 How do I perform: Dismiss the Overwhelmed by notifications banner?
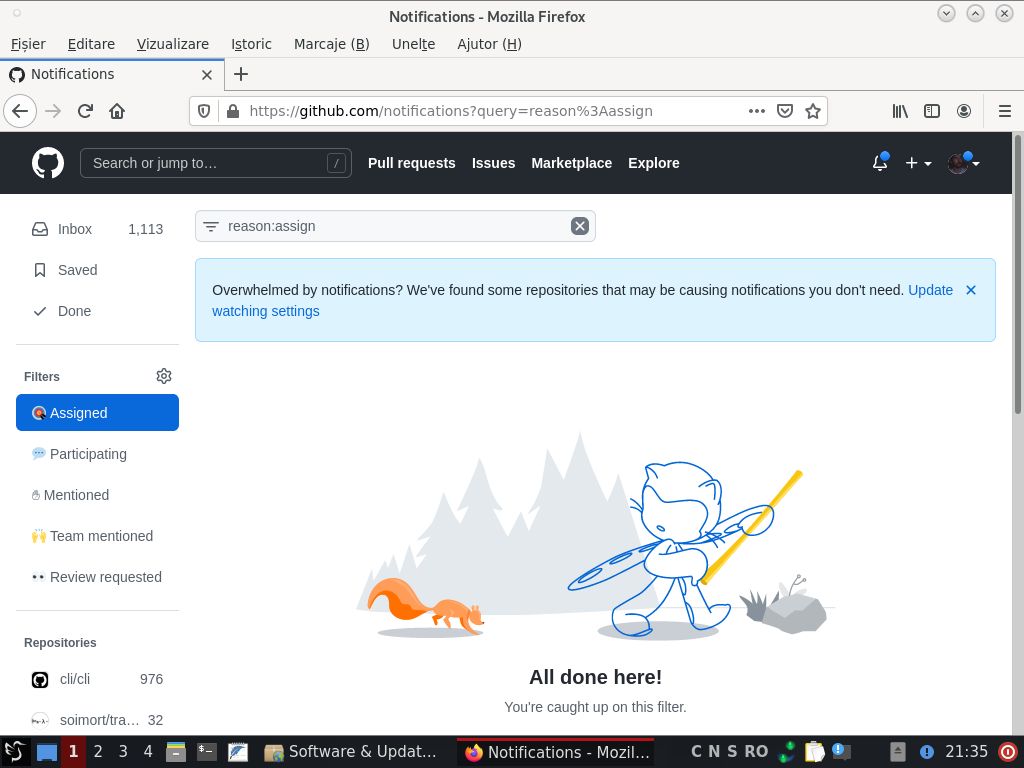click(x=971, y=290)
